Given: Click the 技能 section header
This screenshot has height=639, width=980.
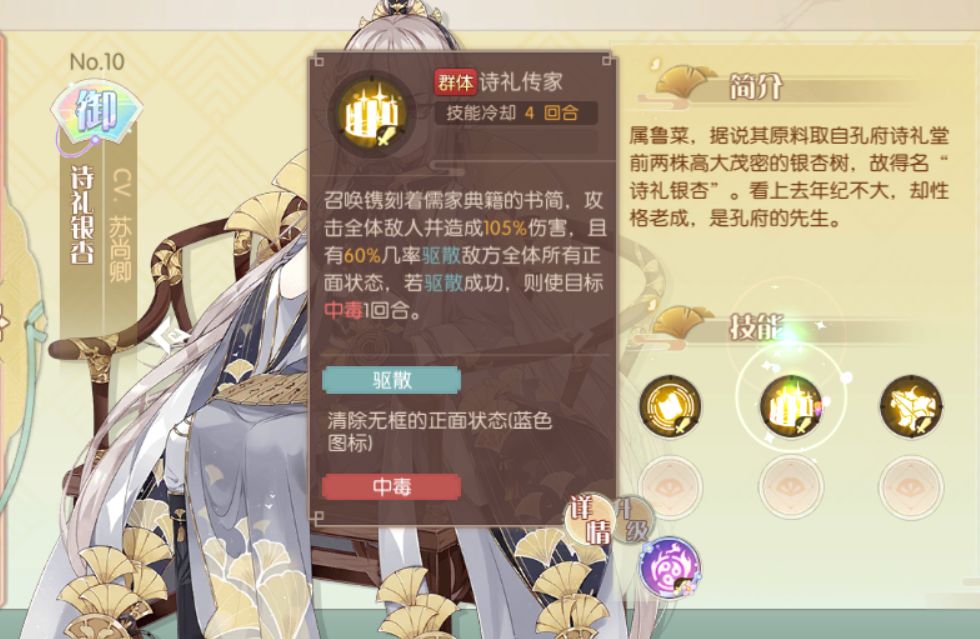Looking at the screenshot, I should pos(755,327).
